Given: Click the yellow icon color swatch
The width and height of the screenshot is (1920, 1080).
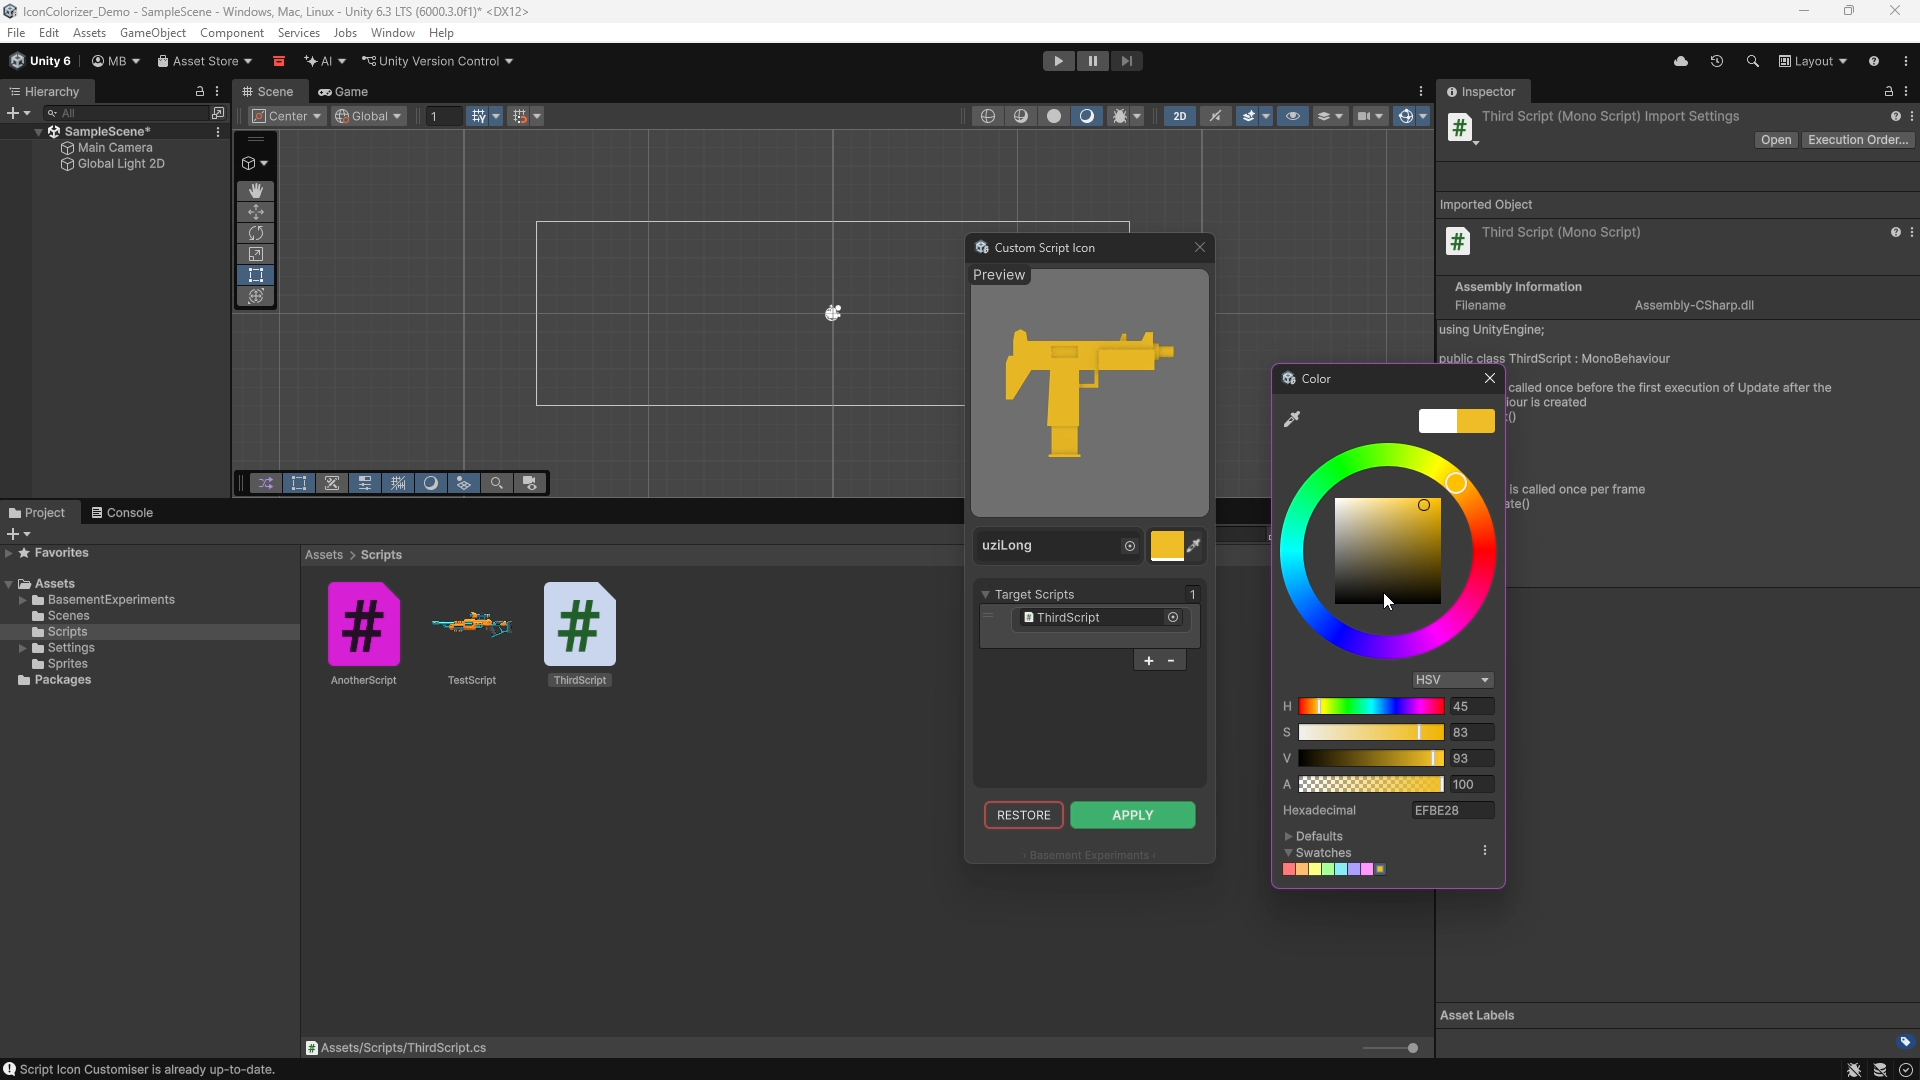Looking at the screenshot, I should click(1167, 546).
